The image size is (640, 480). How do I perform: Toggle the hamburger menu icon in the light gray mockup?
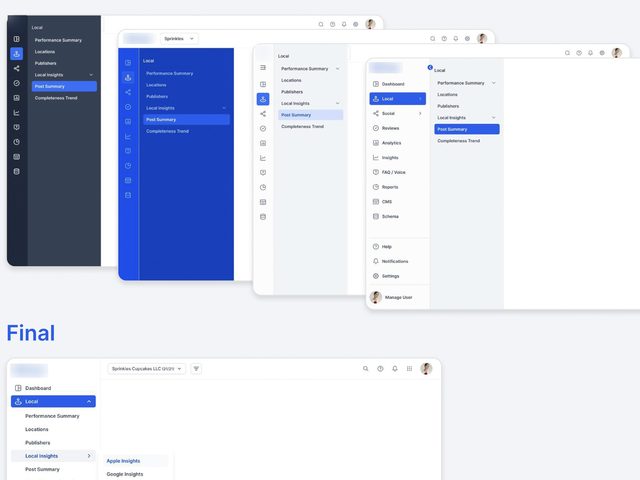(263, 67)
